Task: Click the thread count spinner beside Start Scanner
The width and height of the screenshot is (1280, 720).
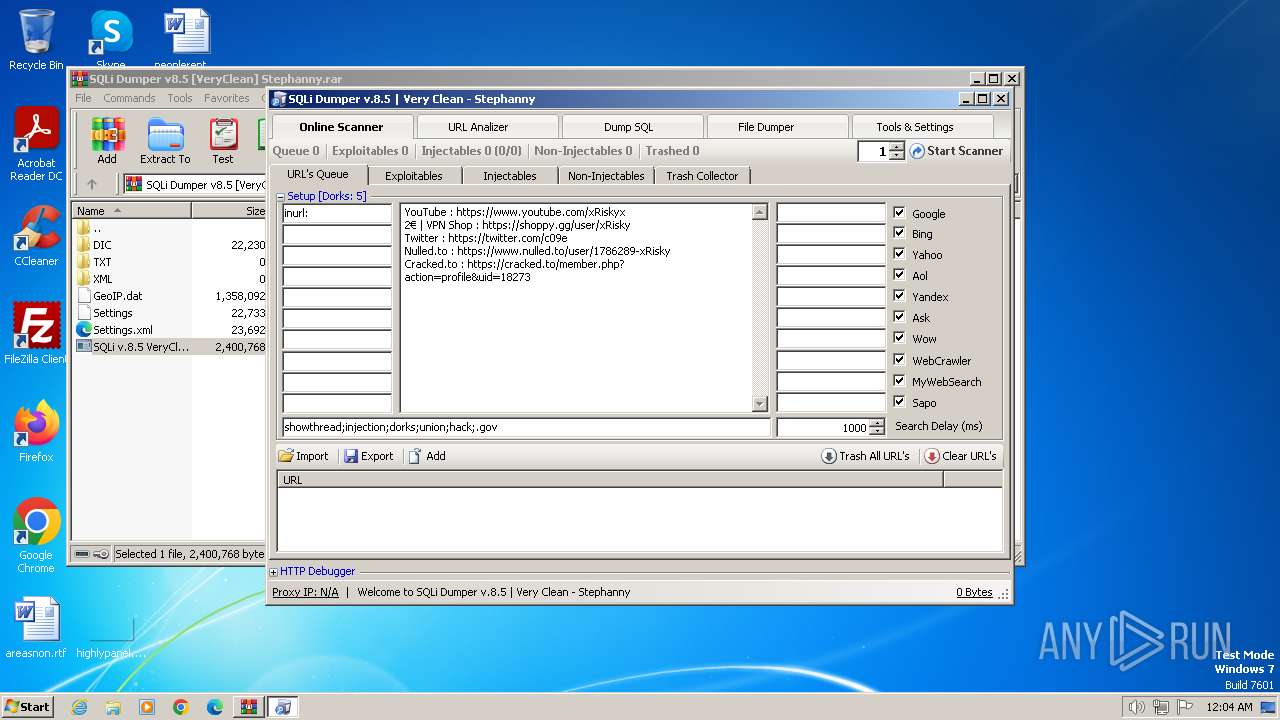Action: 896,151
